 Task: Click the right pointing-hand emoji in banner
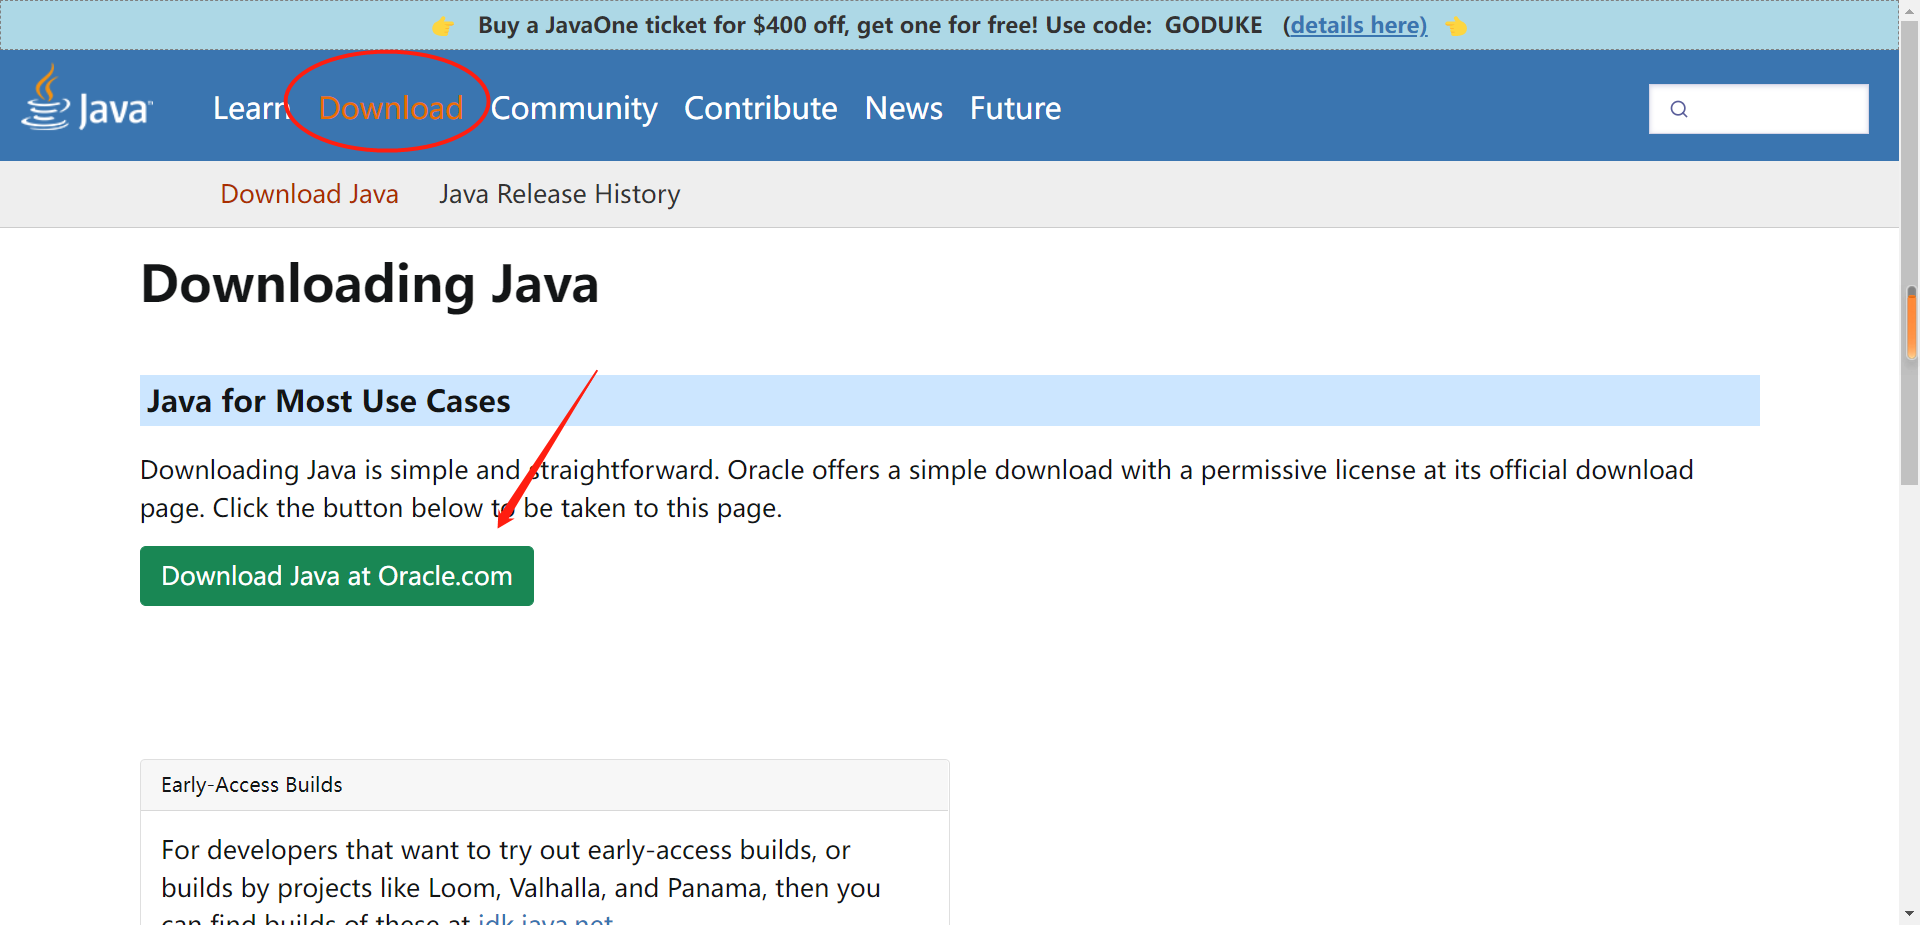(1456, 26)
